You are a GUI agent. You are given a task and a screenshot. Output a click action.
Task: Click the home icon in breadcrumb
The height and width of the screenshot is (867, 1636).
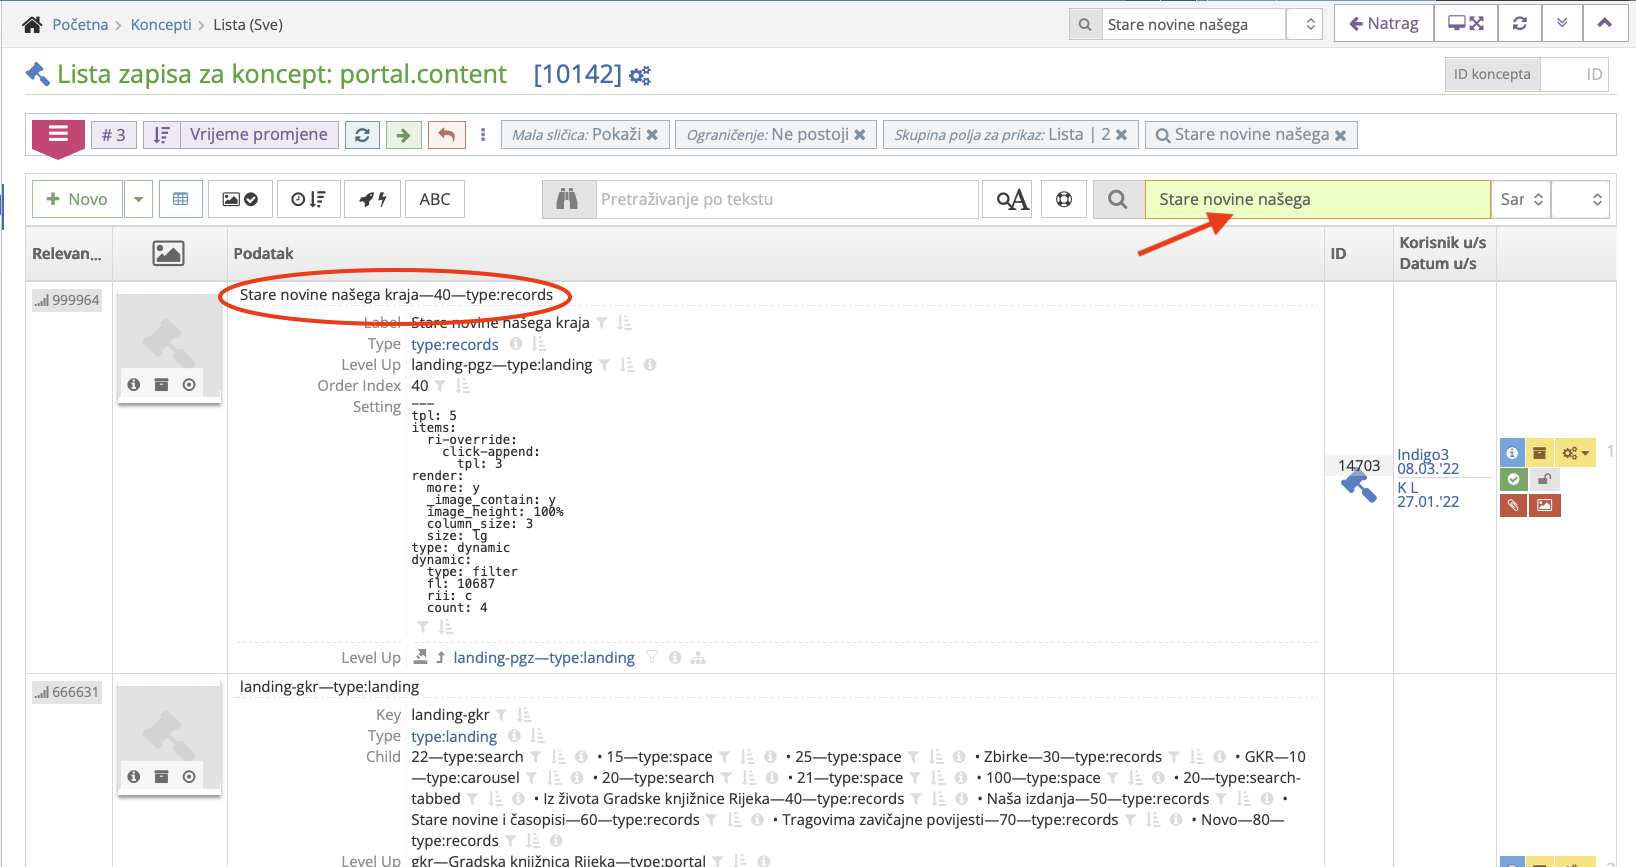click(x=32, y=24)
